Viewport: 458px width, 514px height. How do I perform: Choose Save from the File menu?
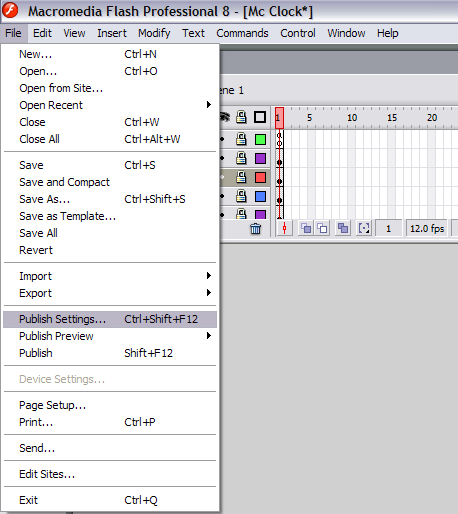(110, 165)
